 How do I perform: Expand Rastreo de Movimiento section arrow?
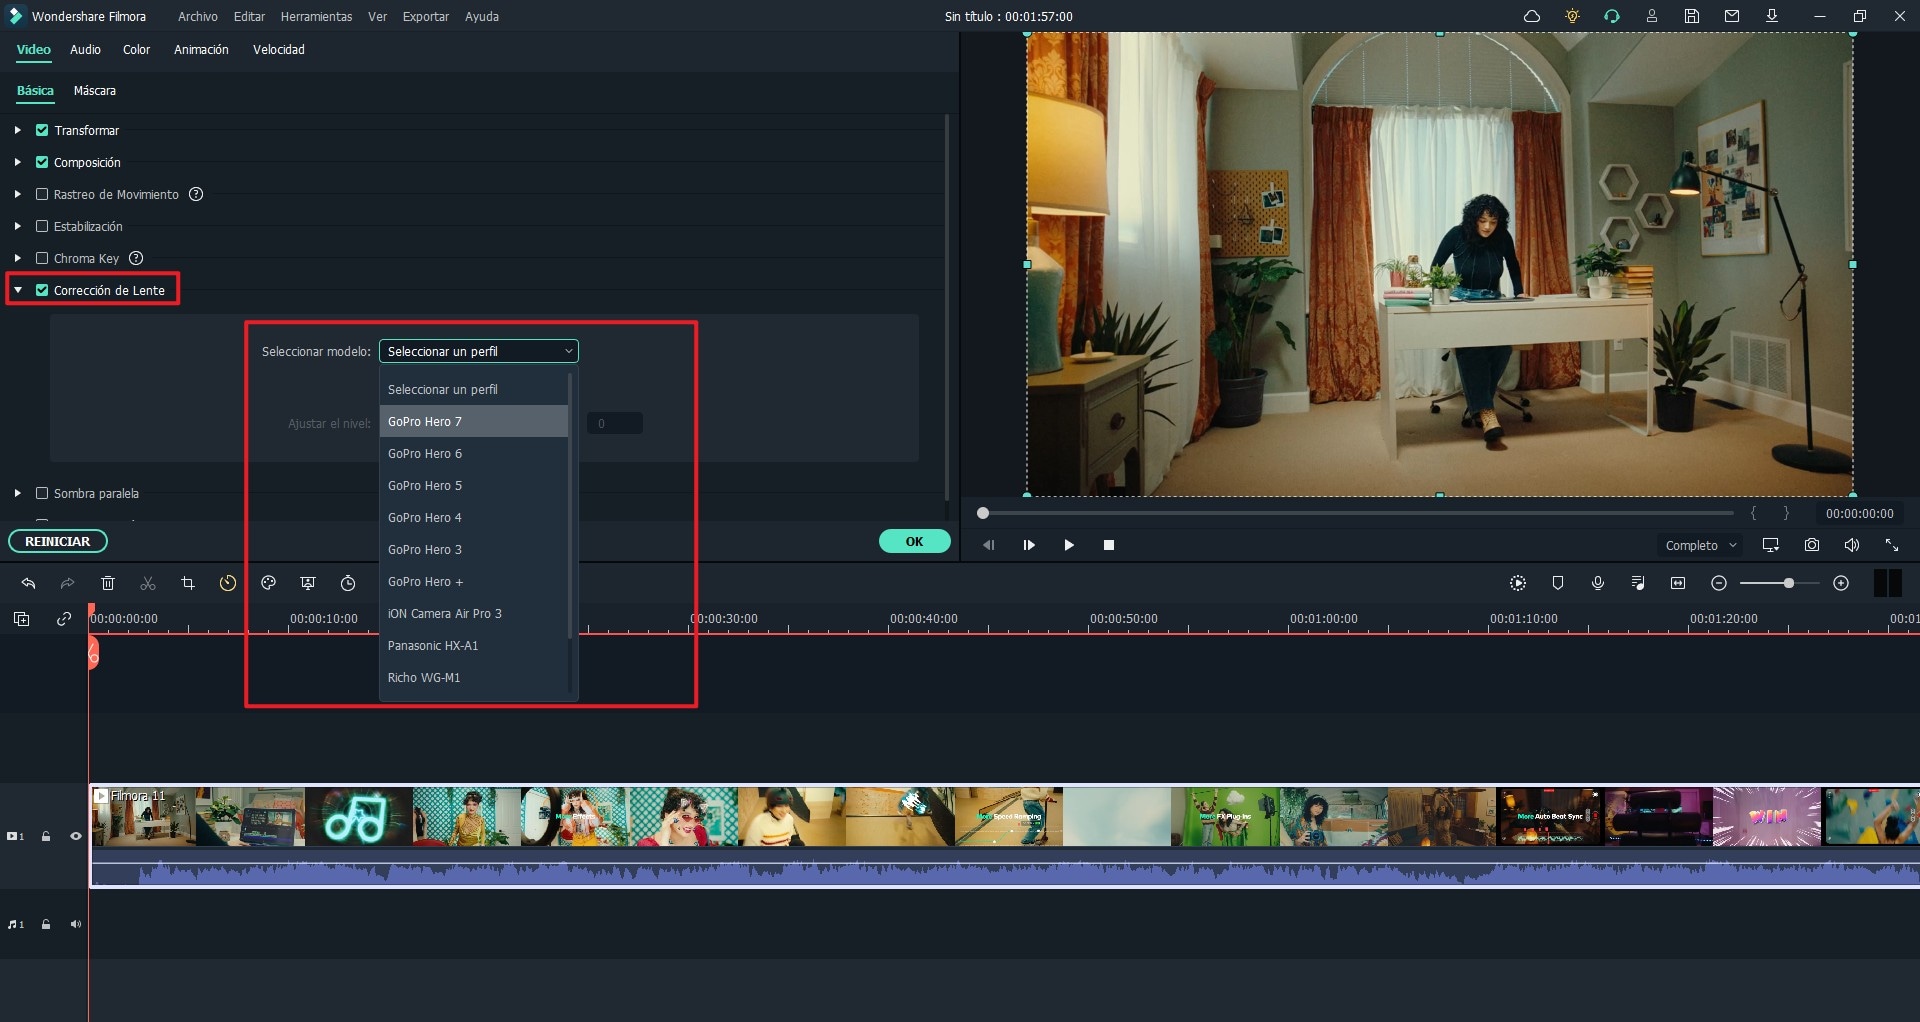17,194
